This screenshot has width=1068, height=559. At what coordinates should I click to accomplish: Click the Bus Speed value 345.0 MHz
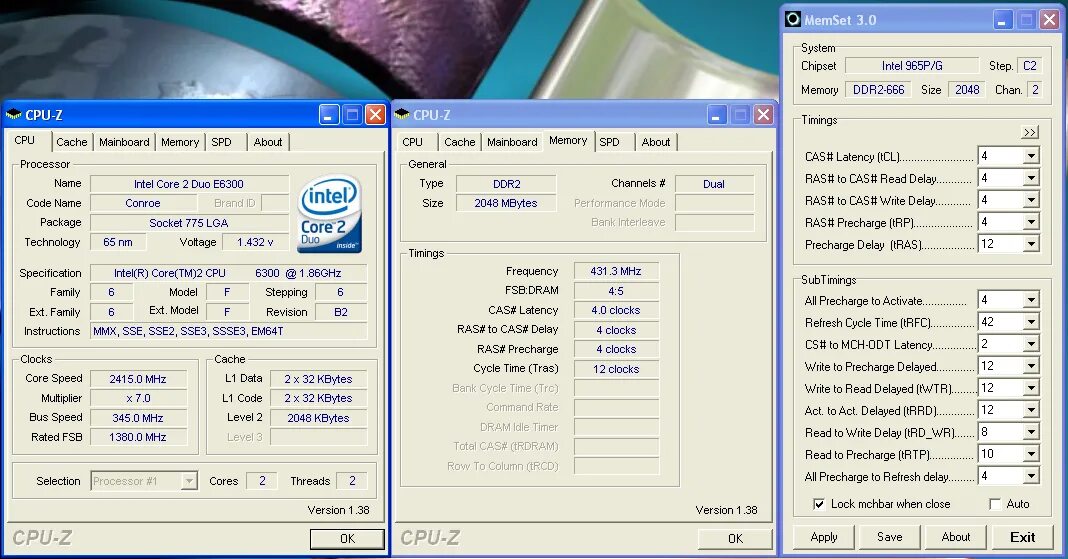coord(138,418)
